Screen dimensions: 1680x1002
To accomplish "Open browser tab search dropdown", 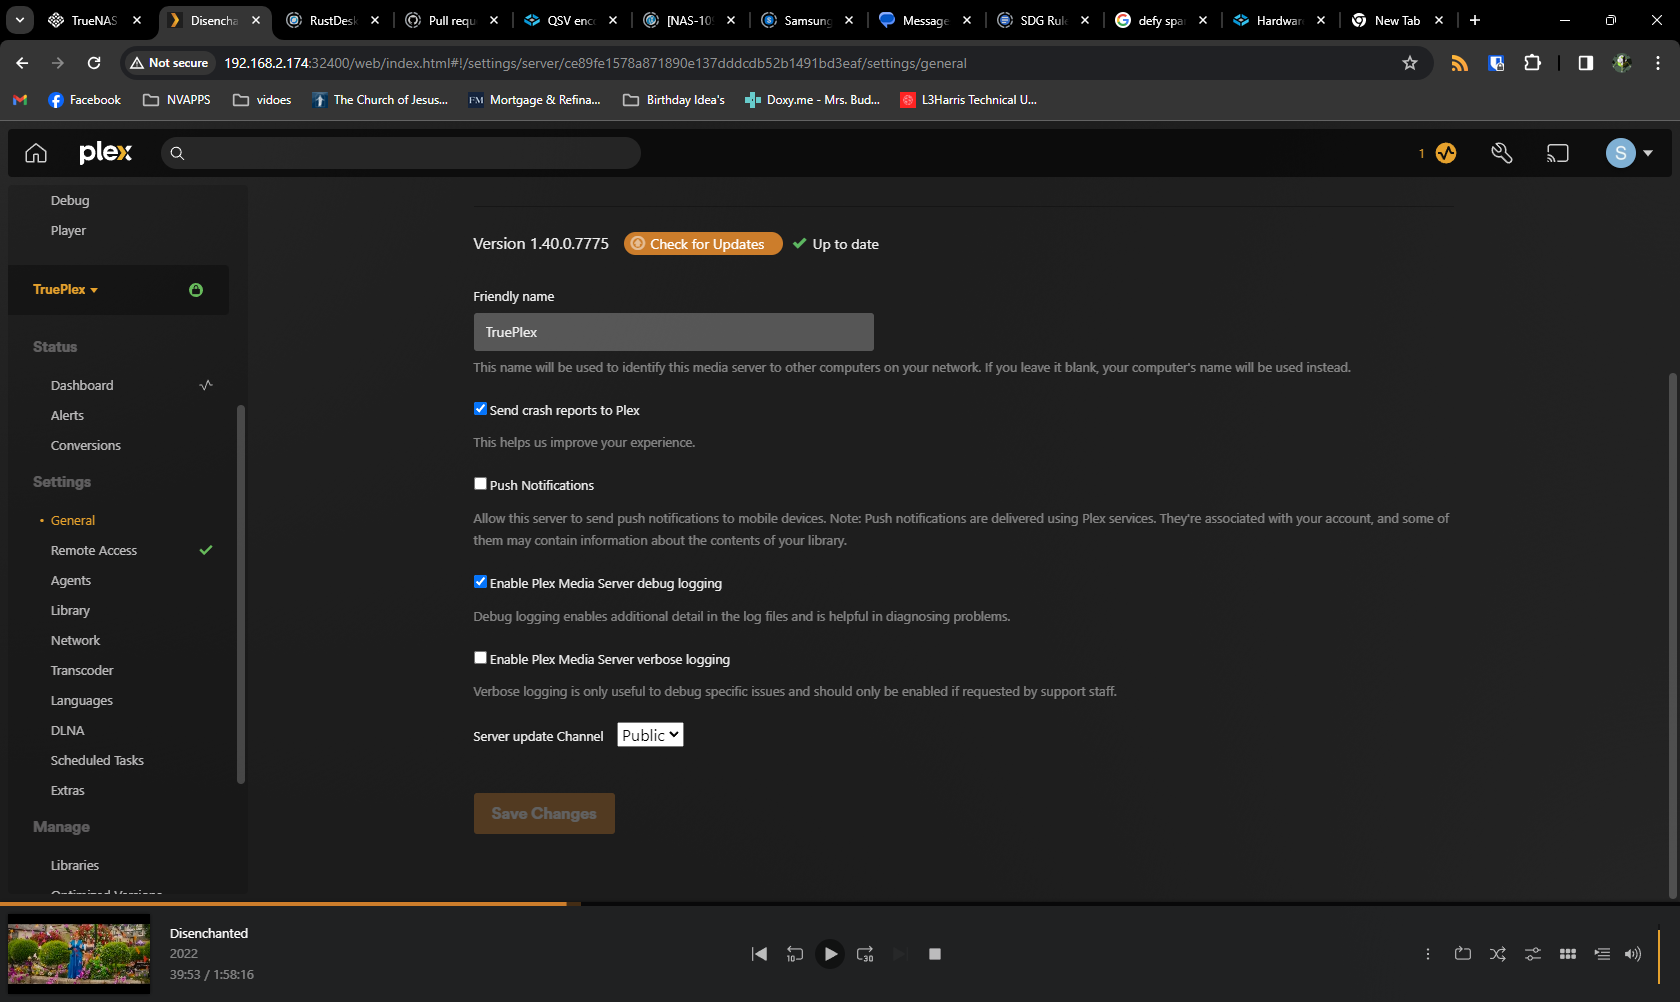I will pos(19,20).
